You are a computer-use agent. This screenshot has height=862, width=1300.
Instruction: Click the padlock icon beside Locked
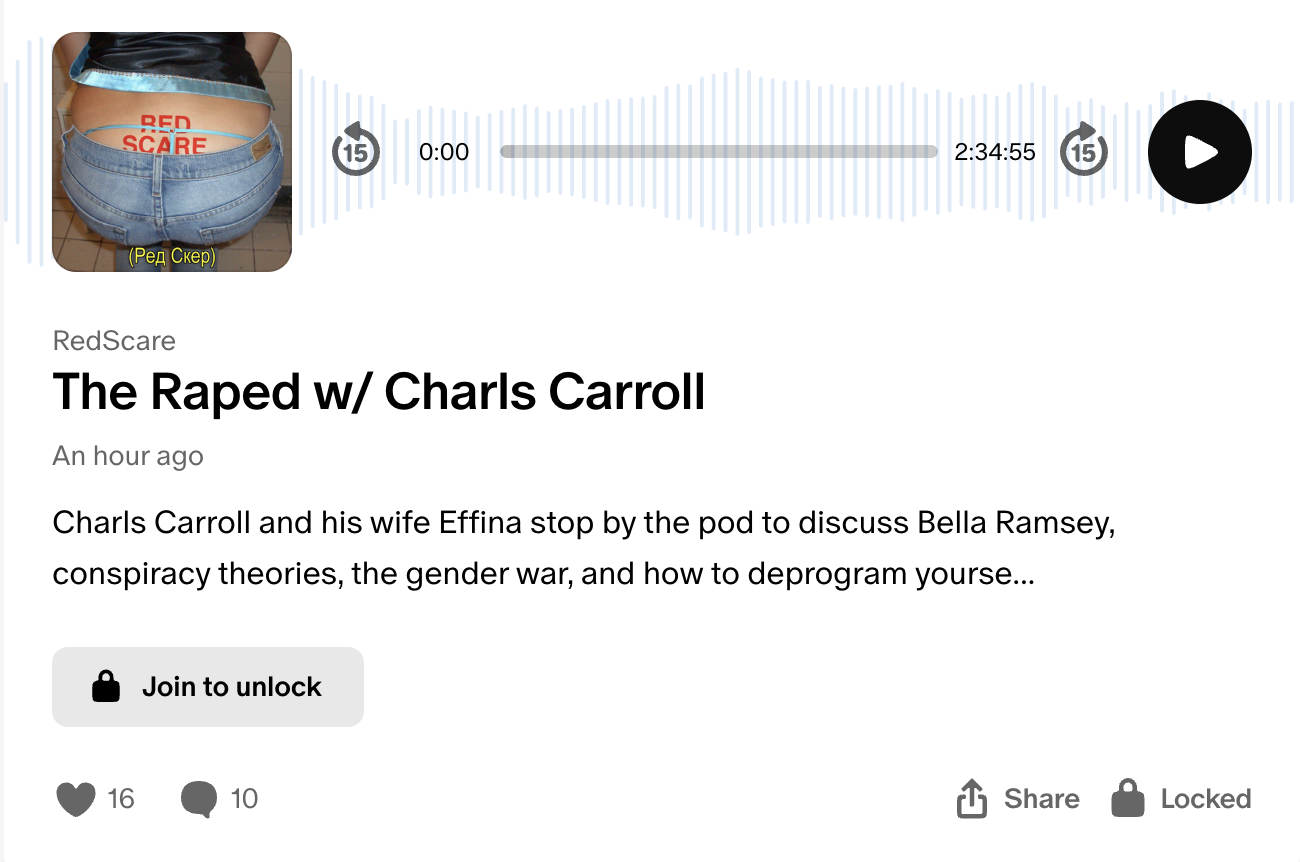1127,798
